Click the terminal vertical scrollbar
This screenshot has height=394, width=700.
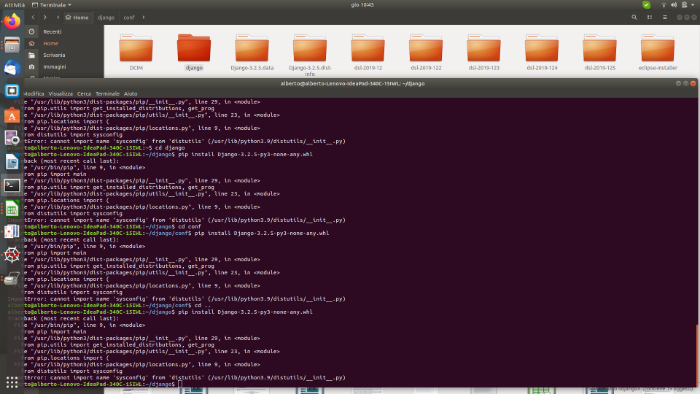(x=697, y=356)
